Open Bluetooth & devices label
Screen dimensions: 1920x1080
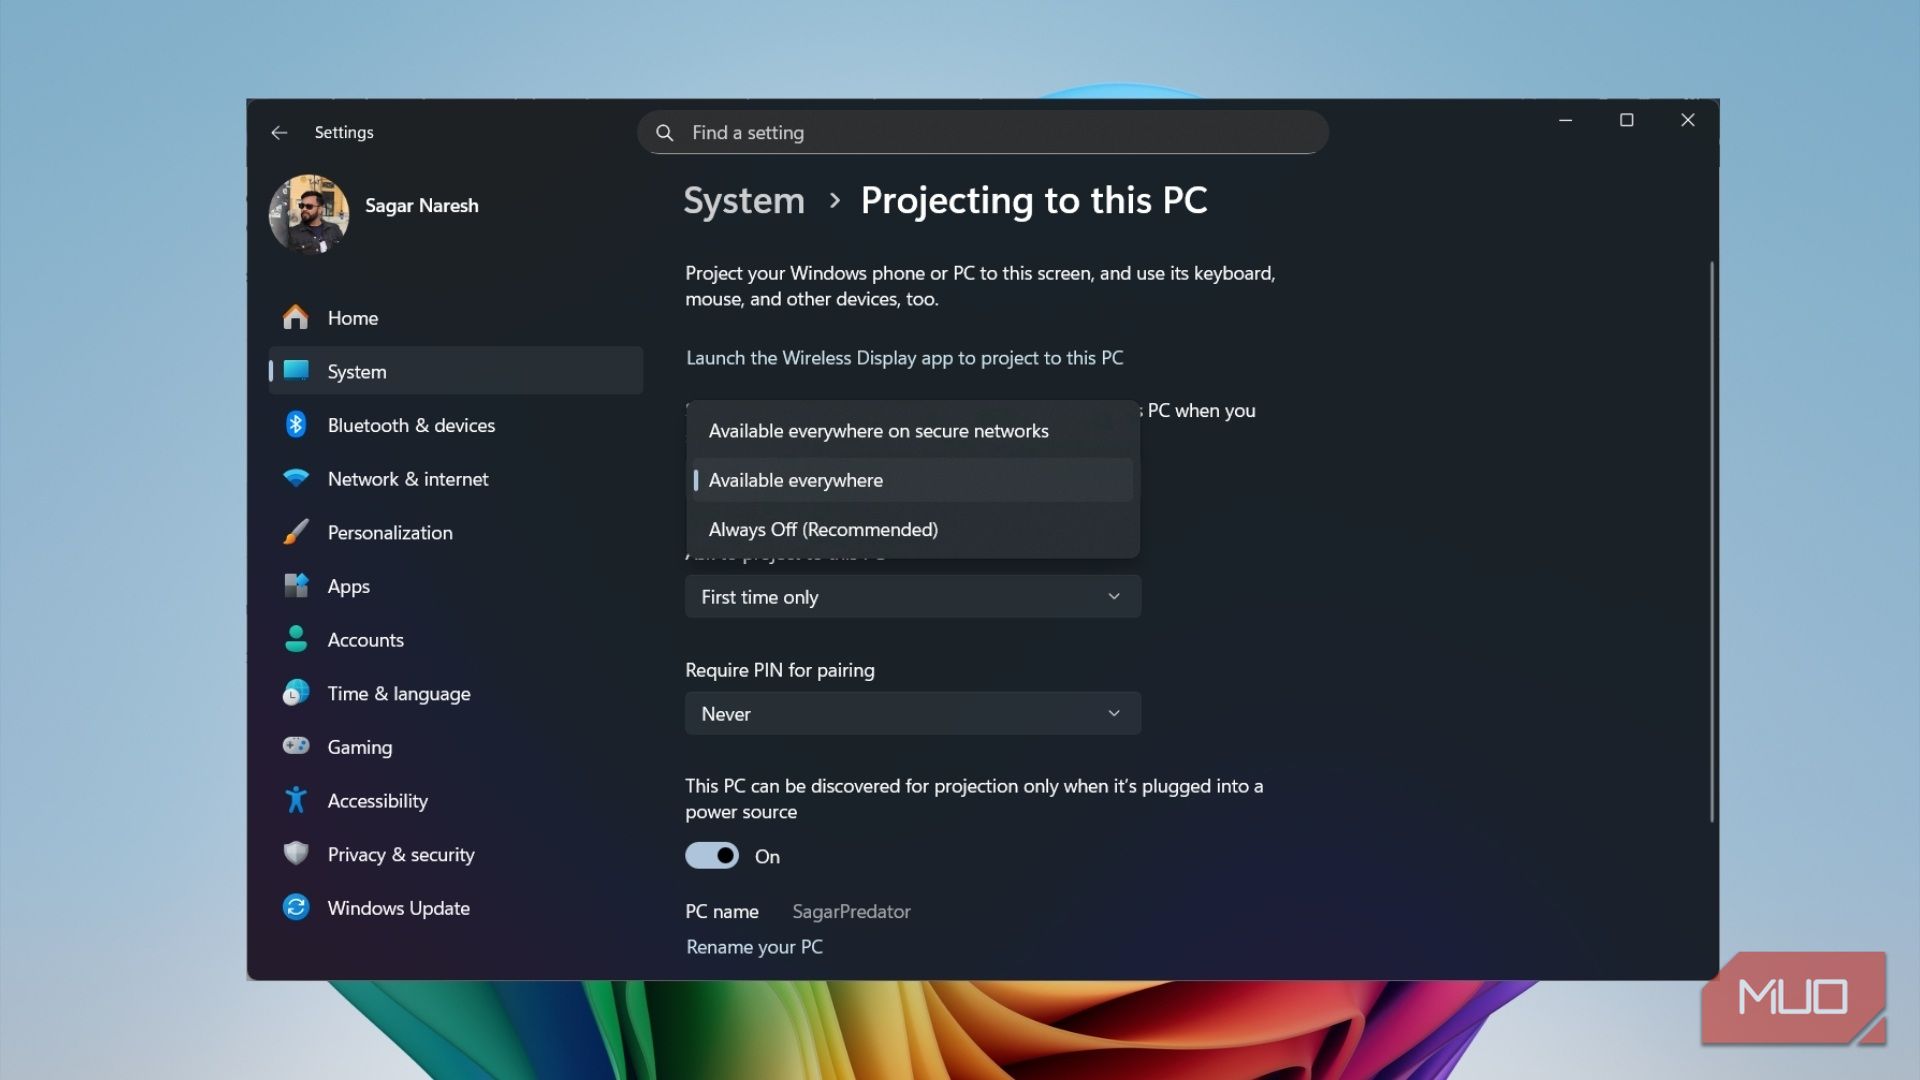[411, 425]
